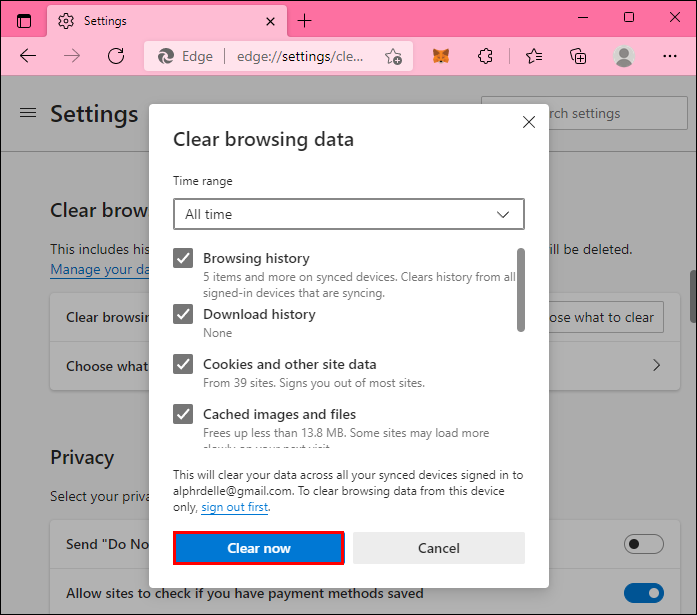
Task: Refresh the page with the reload icon
Action: pos(116,56)
